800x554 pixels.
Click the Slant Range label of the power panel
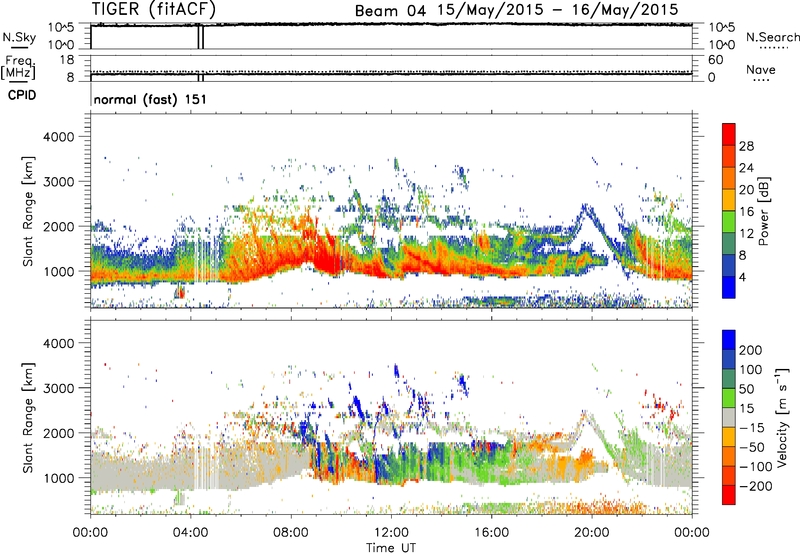point(28,211)
